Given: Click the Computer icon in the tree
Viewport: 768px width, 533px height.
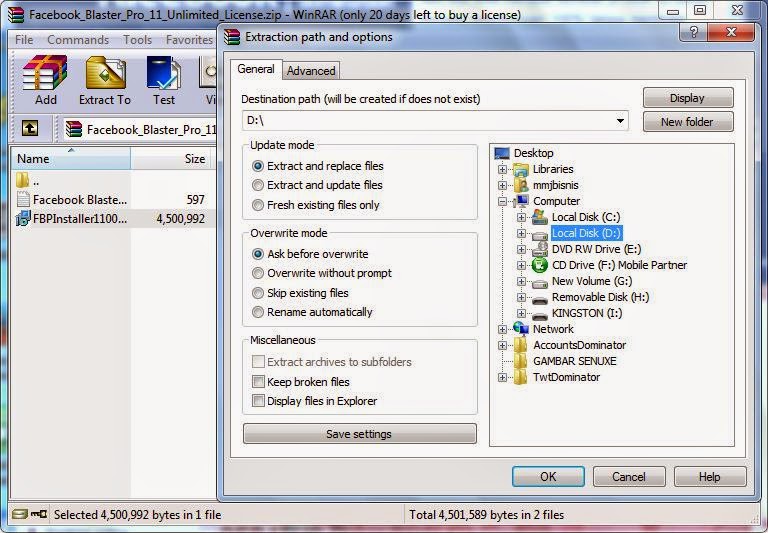Looking at the screenshot, I should point(521,201).
